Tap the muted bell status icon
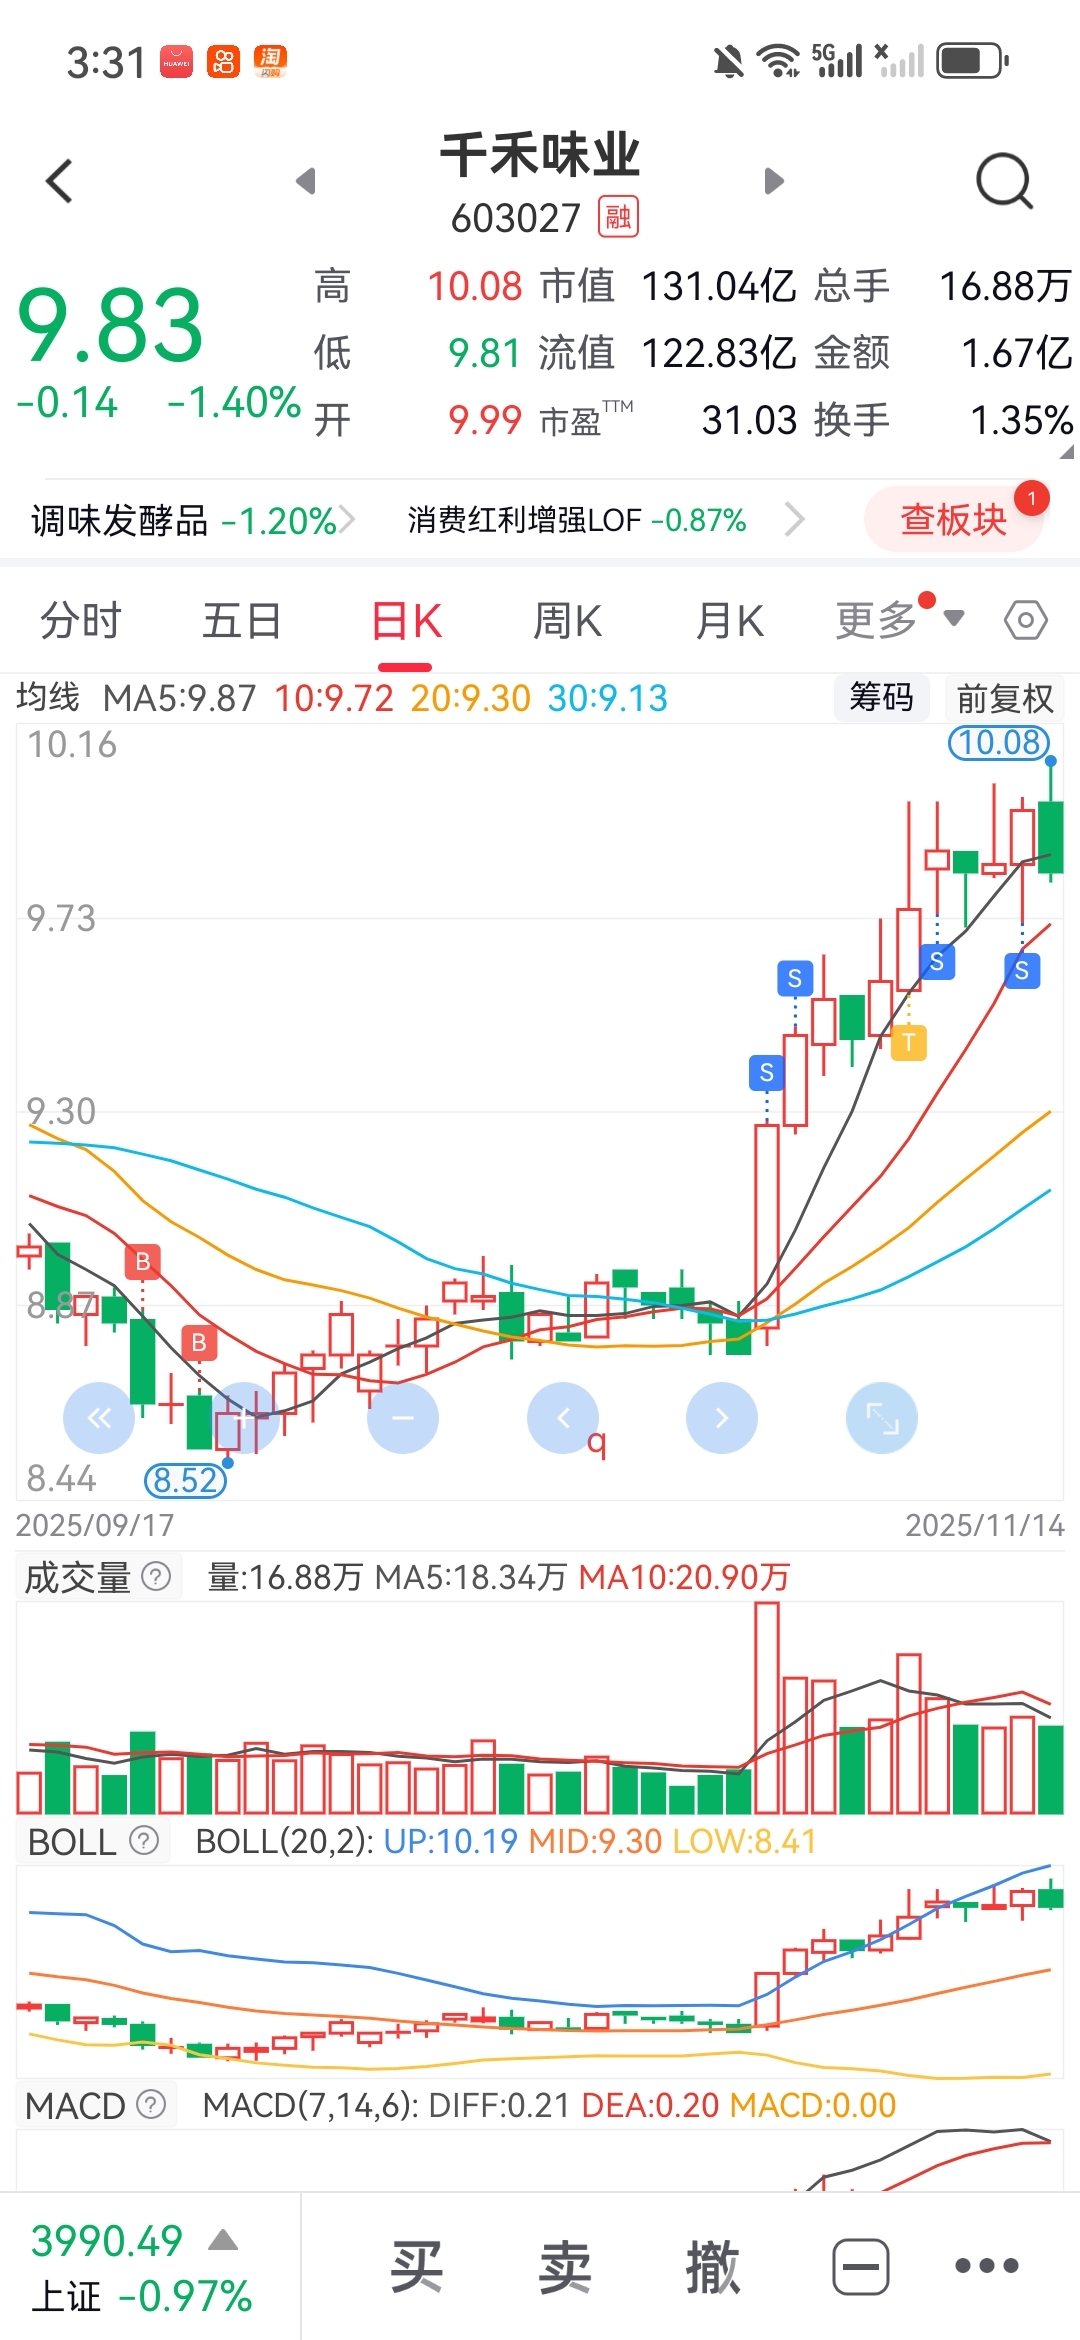 pyautogui.click(x=728, y=62)
